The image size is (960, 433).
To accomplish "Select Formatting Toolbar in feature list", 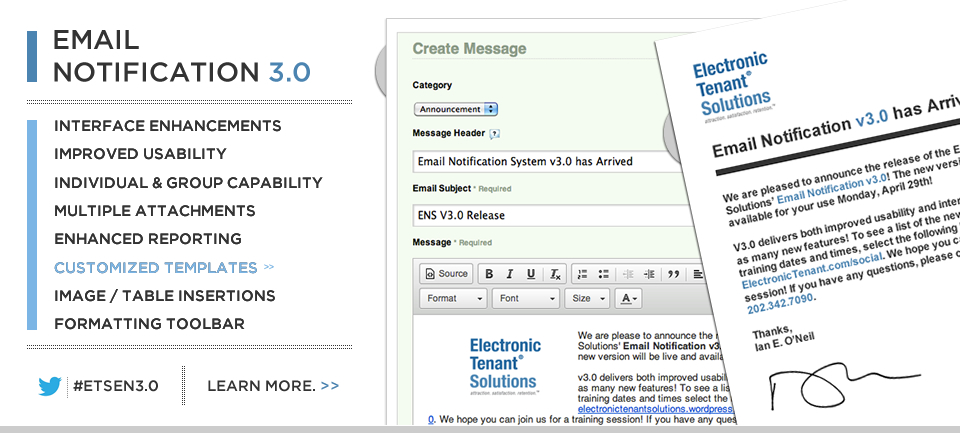I will pos(149,323).
